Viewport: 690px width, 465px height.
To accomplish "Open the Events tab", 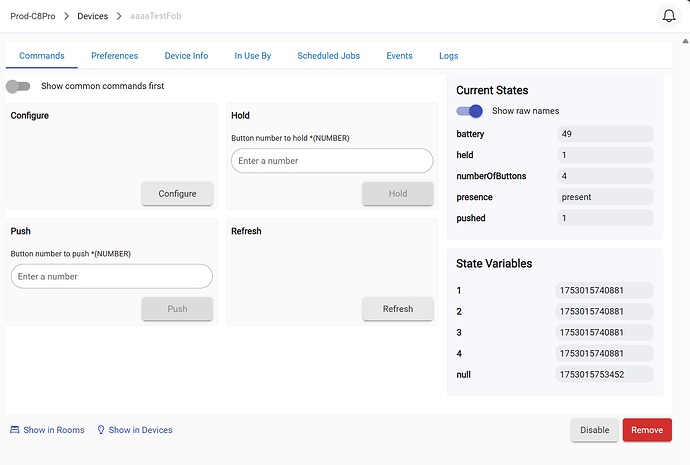I will point(399,56).
